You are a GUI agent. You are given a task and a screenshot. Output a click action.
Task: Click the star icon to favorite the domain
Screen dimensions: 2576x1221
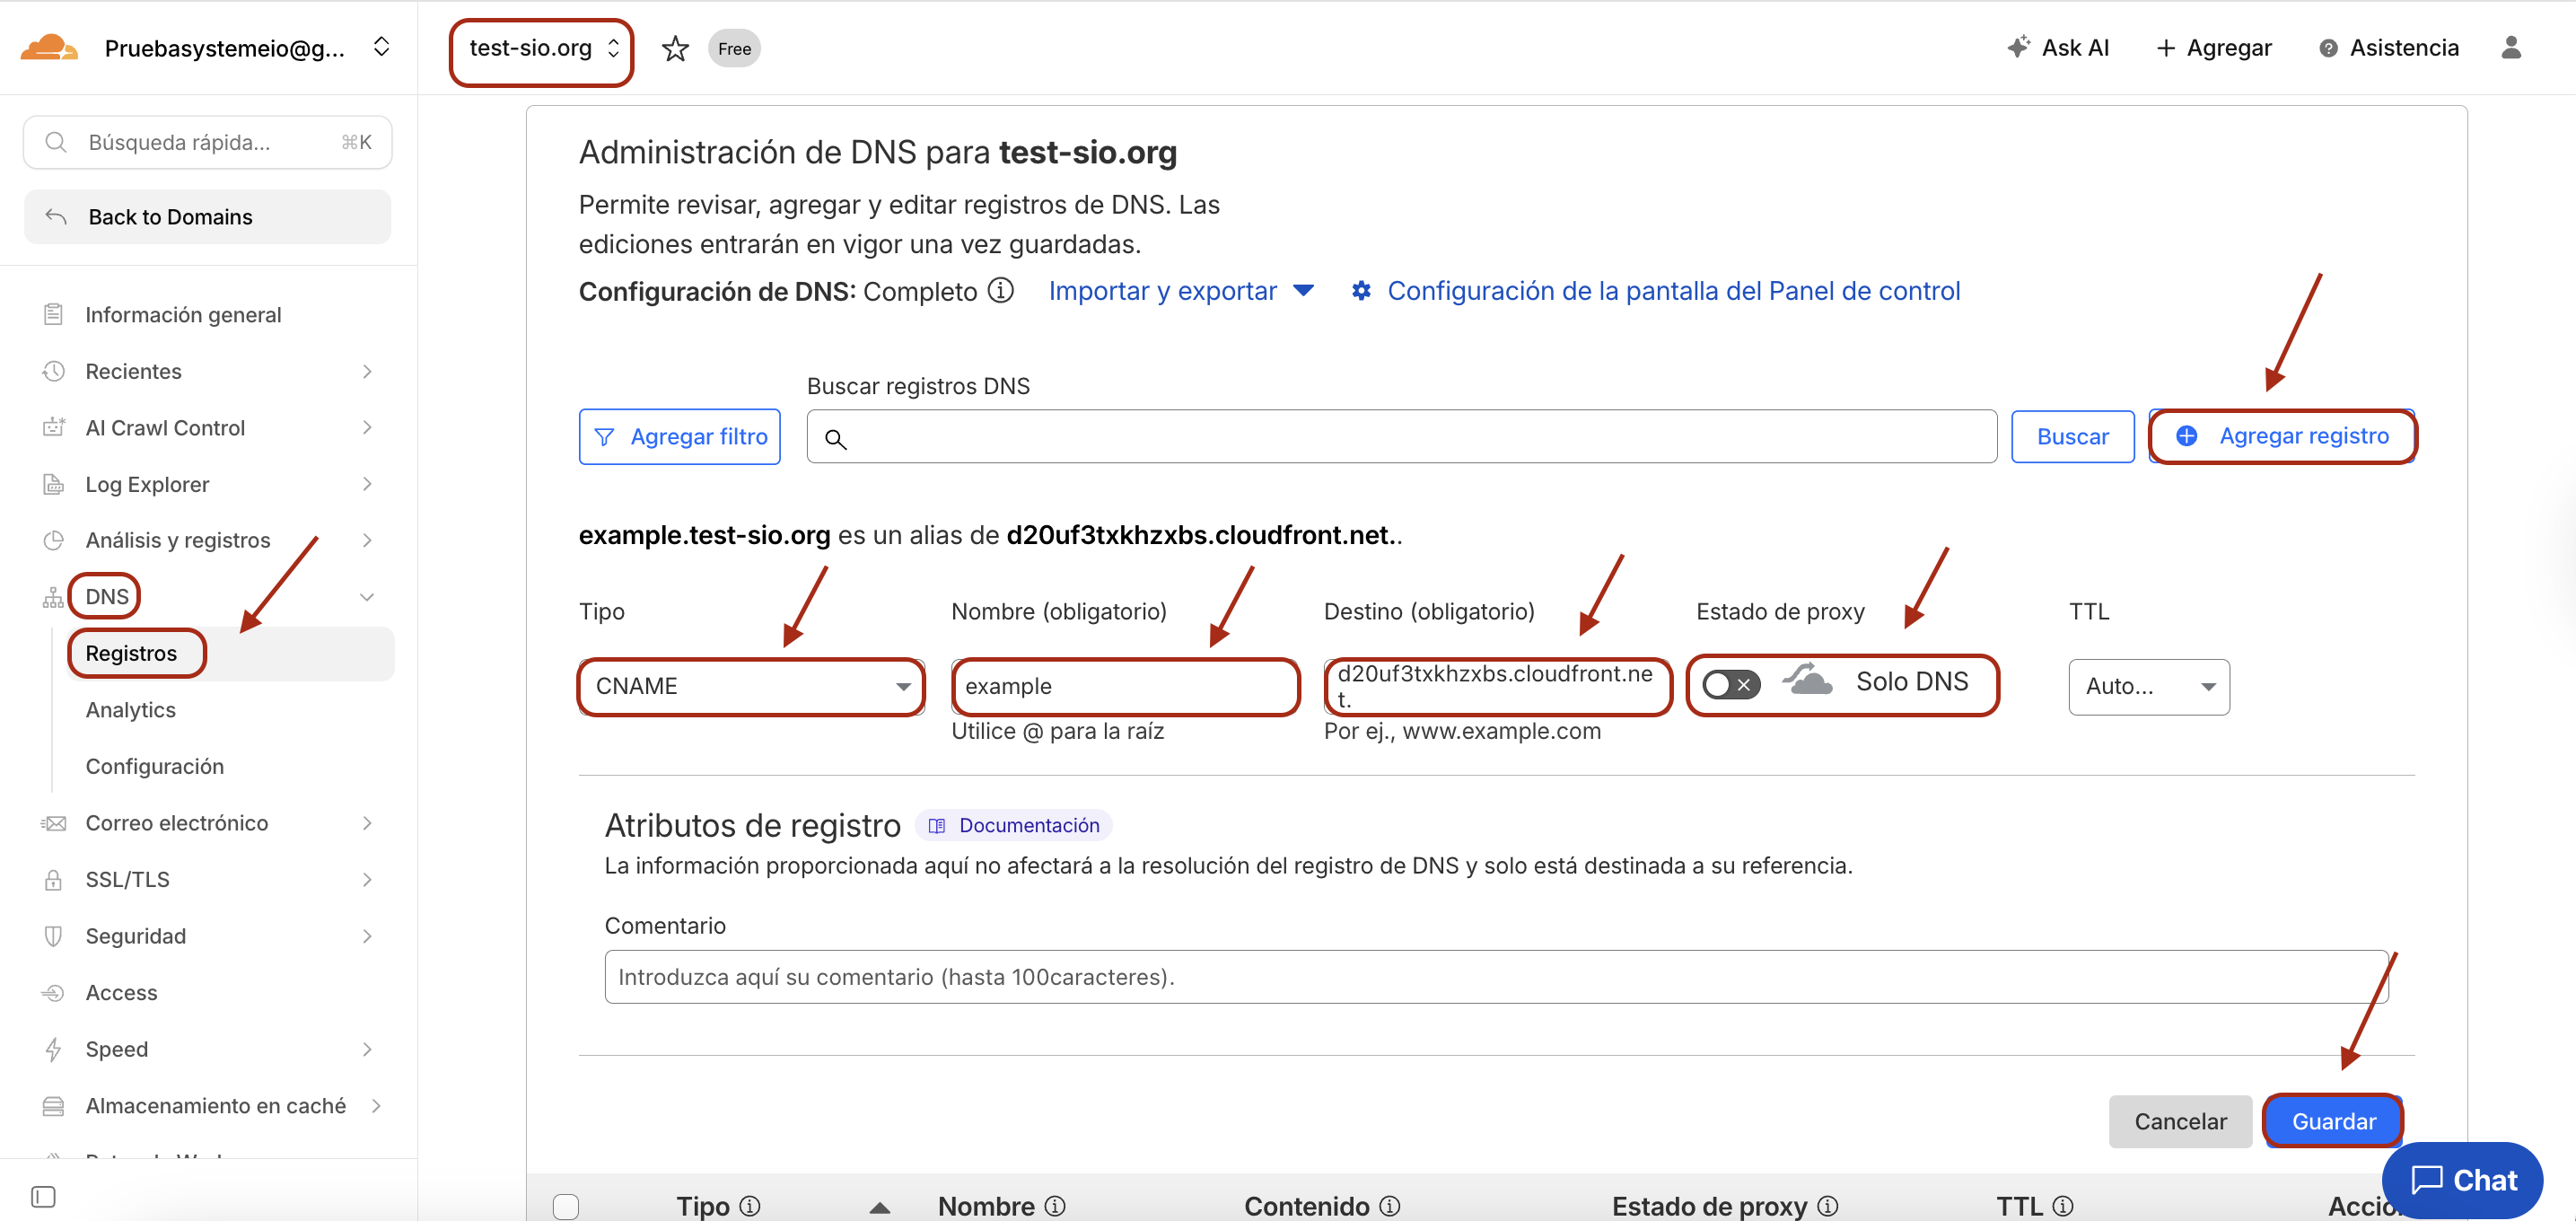coord(675,49)
